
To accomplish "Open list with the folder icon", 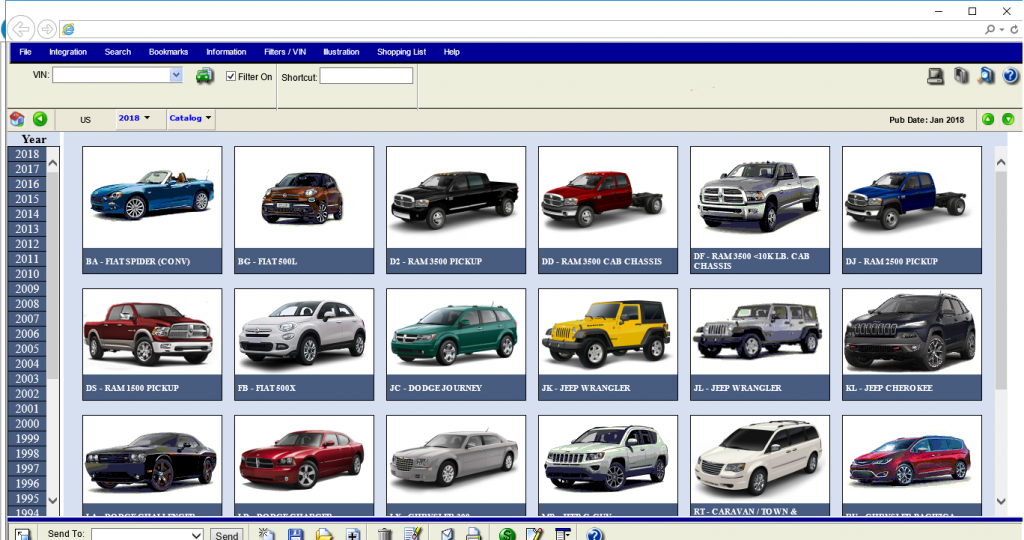I will pyautogui.click(x=324, y=534).
